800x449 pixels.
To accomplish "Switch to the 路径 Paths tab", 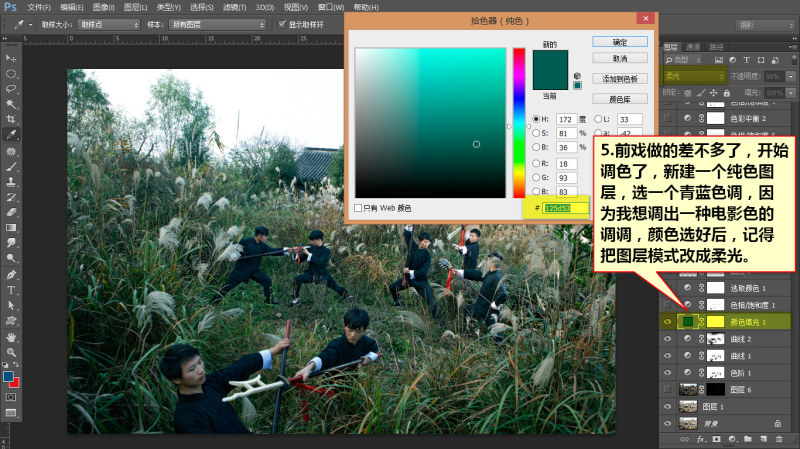I will pos(716,47).
